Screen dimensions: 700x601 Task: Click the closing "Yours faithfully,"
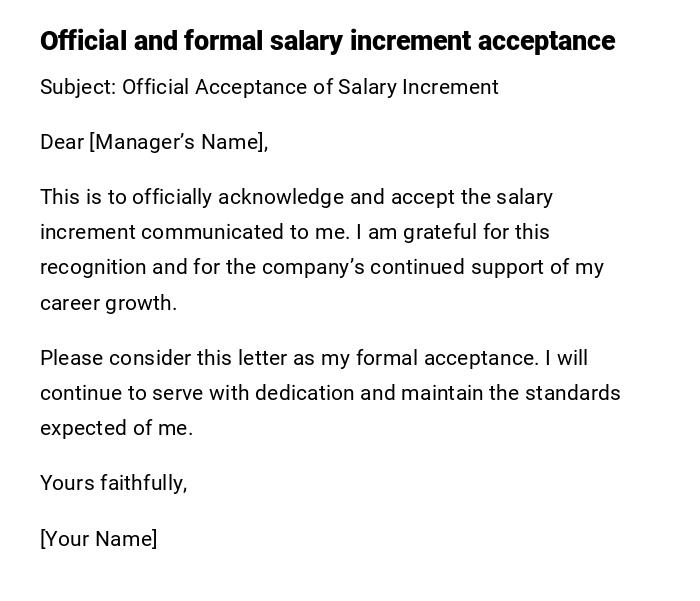(113, 483)
